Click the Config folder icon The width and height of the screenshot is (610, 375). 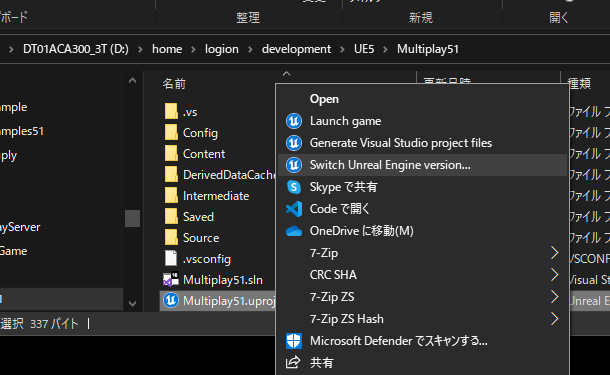(171, 133)
